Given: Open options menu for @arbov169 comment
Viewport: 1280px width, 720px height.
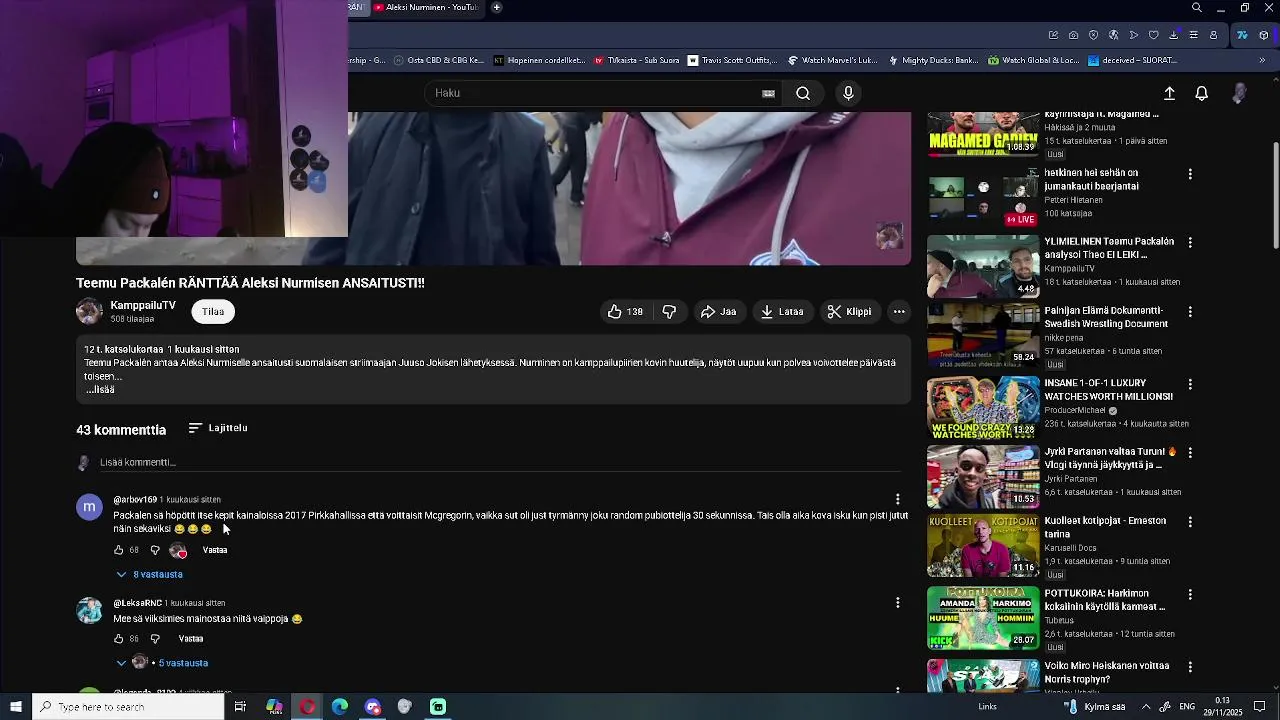Looking at the screenshot, I should [897, 499].
